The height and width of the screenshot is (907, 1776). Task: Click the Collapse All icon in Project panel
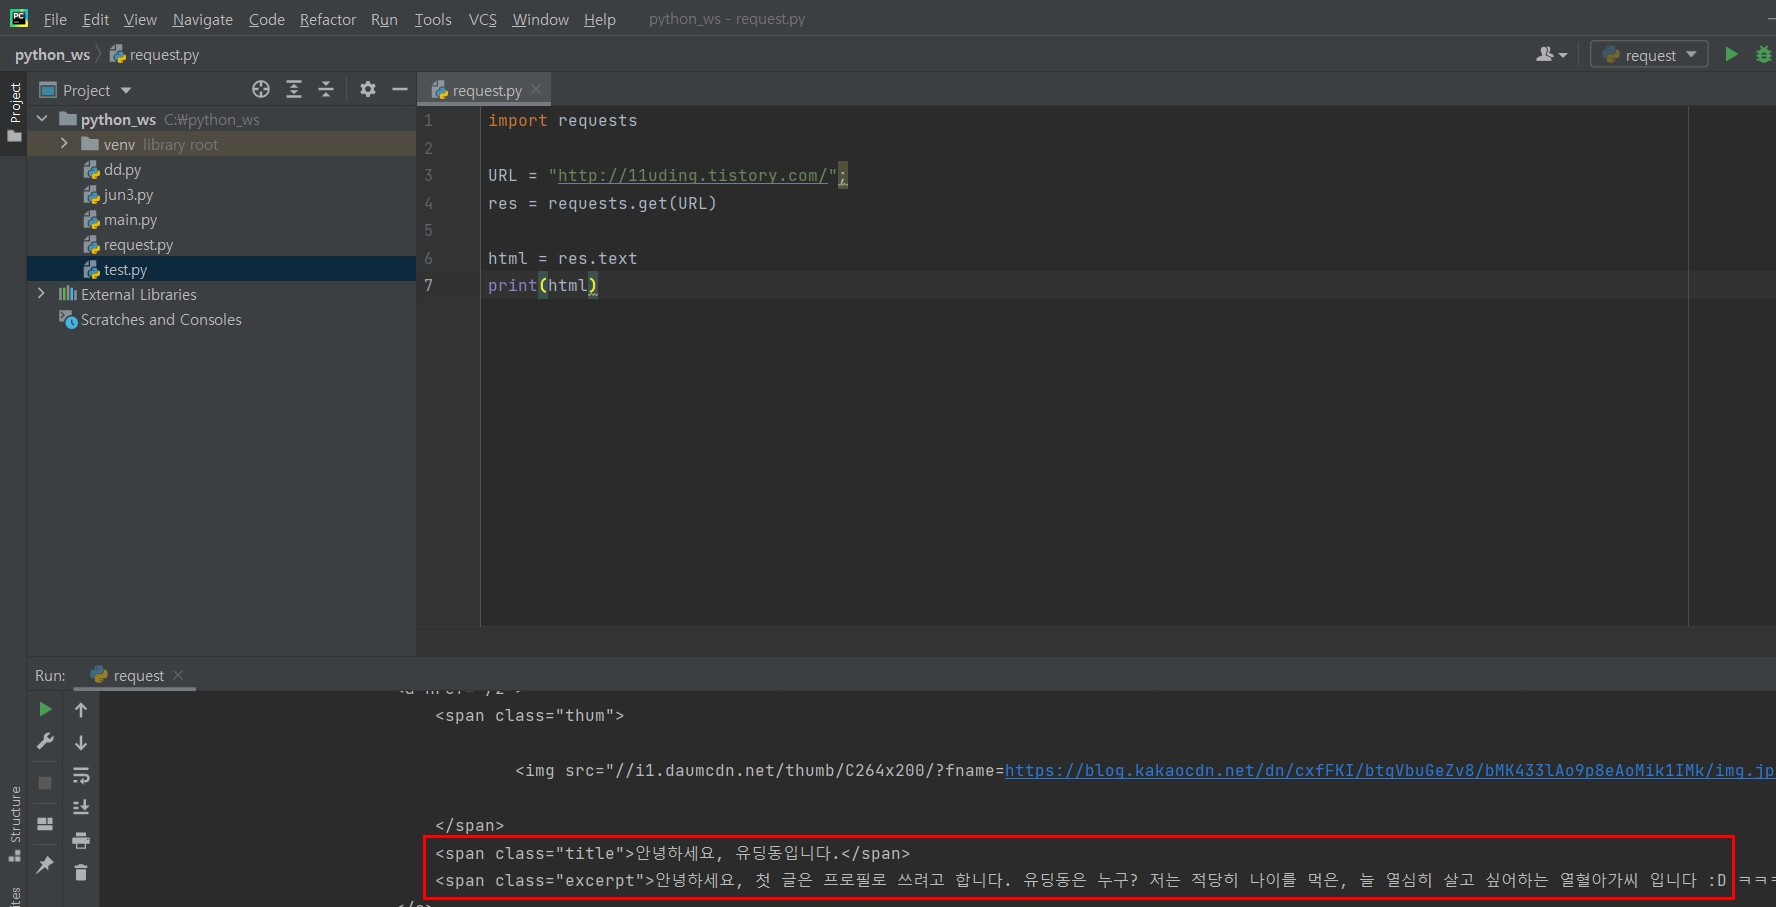pyautogui.click(x=326, y=89)
